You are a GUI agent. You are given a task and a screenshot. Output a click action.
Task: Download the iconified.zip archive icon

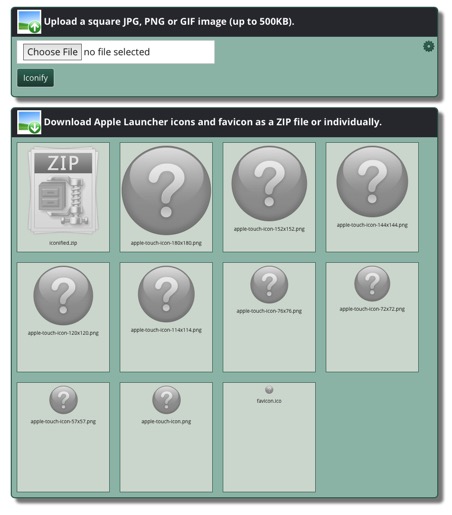pyautogui.click(x=63, y=191)
